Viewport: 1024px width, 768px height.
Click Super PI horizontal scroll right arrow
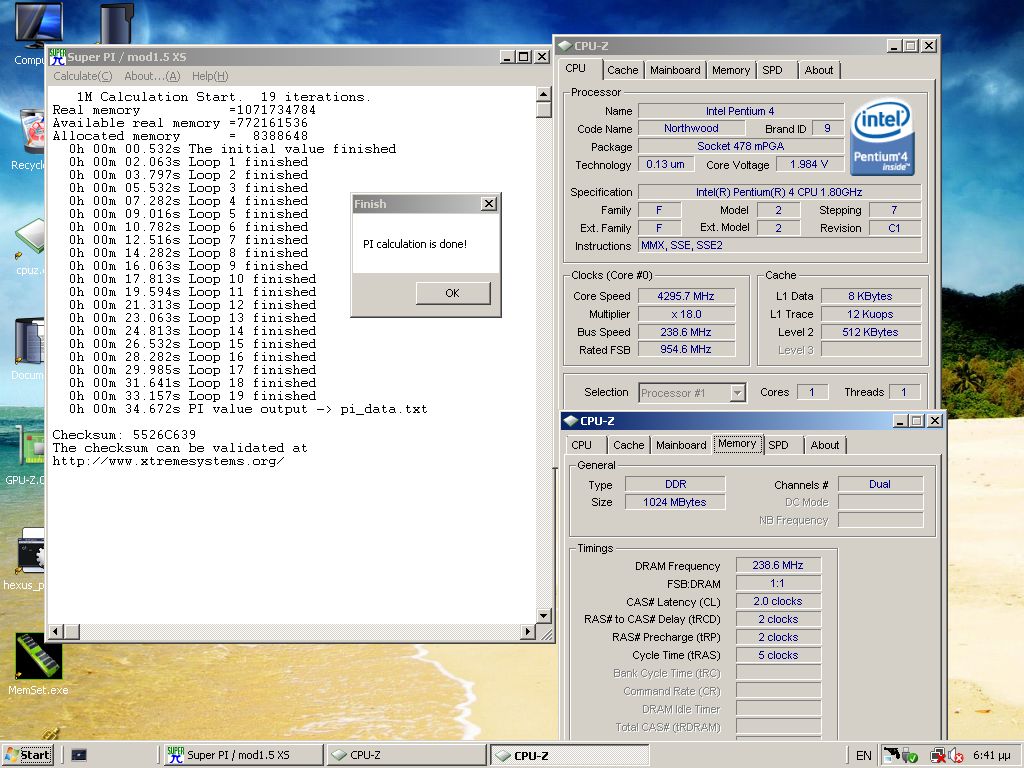pyautogui.click(x=528, y=632)
